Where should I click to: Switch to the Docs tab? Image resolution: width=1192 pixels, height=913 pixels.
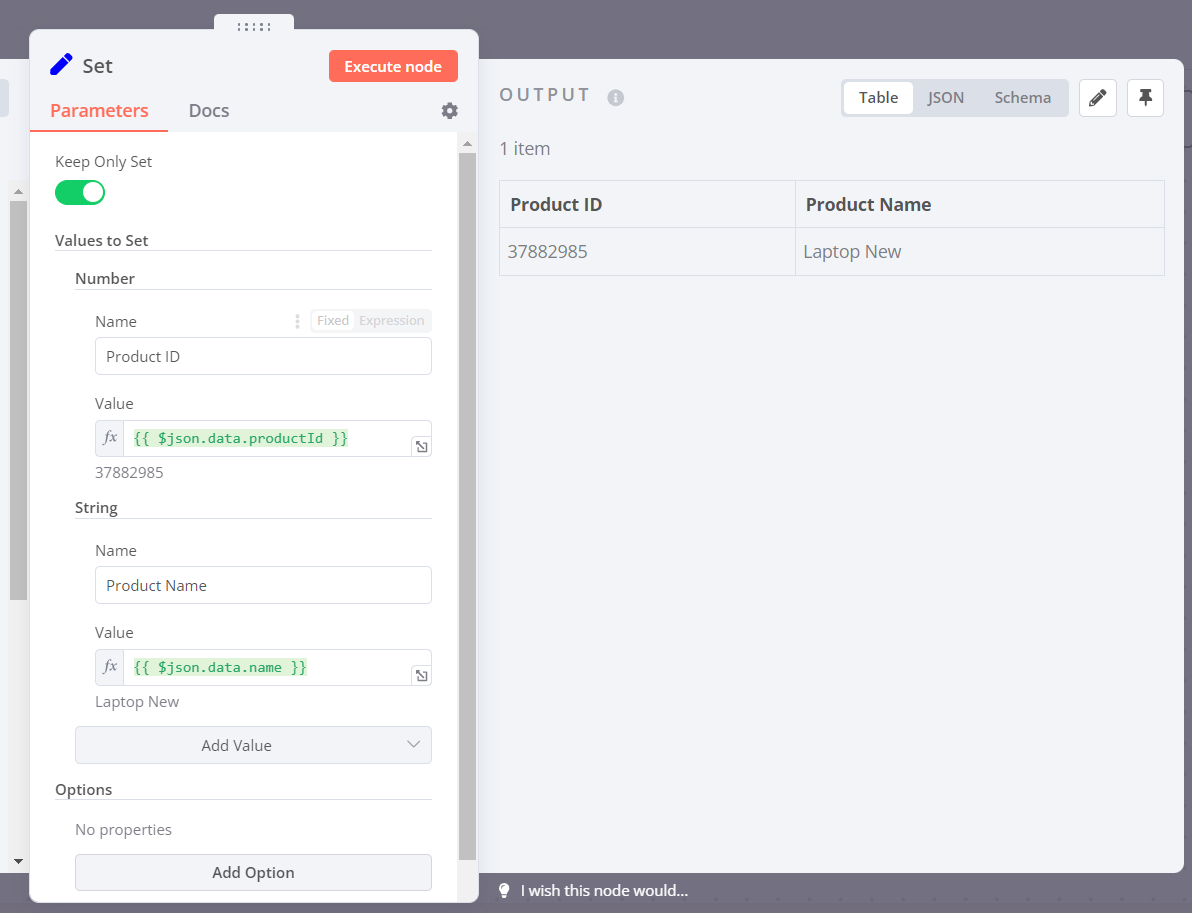coord(209,111)
